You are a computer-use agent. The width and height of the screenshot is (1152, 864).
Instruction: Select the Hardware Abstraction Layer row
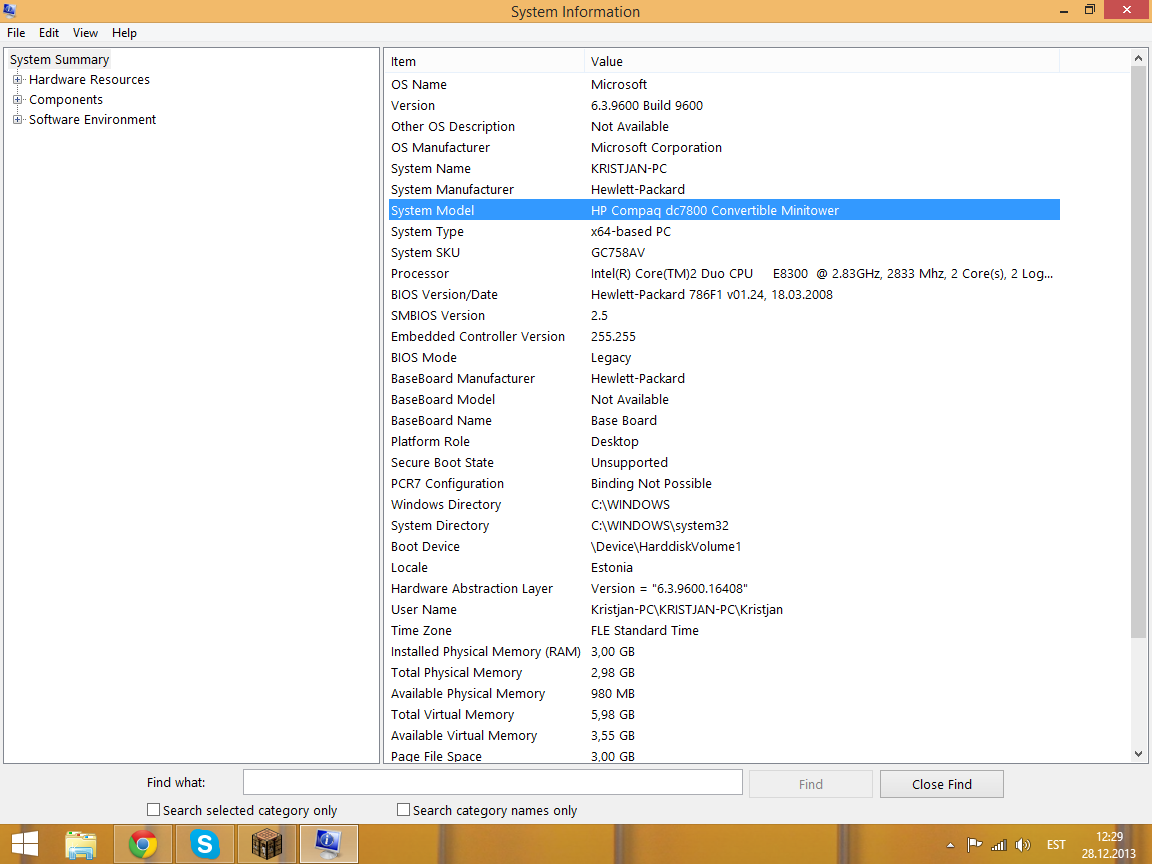tap(724, 588)
